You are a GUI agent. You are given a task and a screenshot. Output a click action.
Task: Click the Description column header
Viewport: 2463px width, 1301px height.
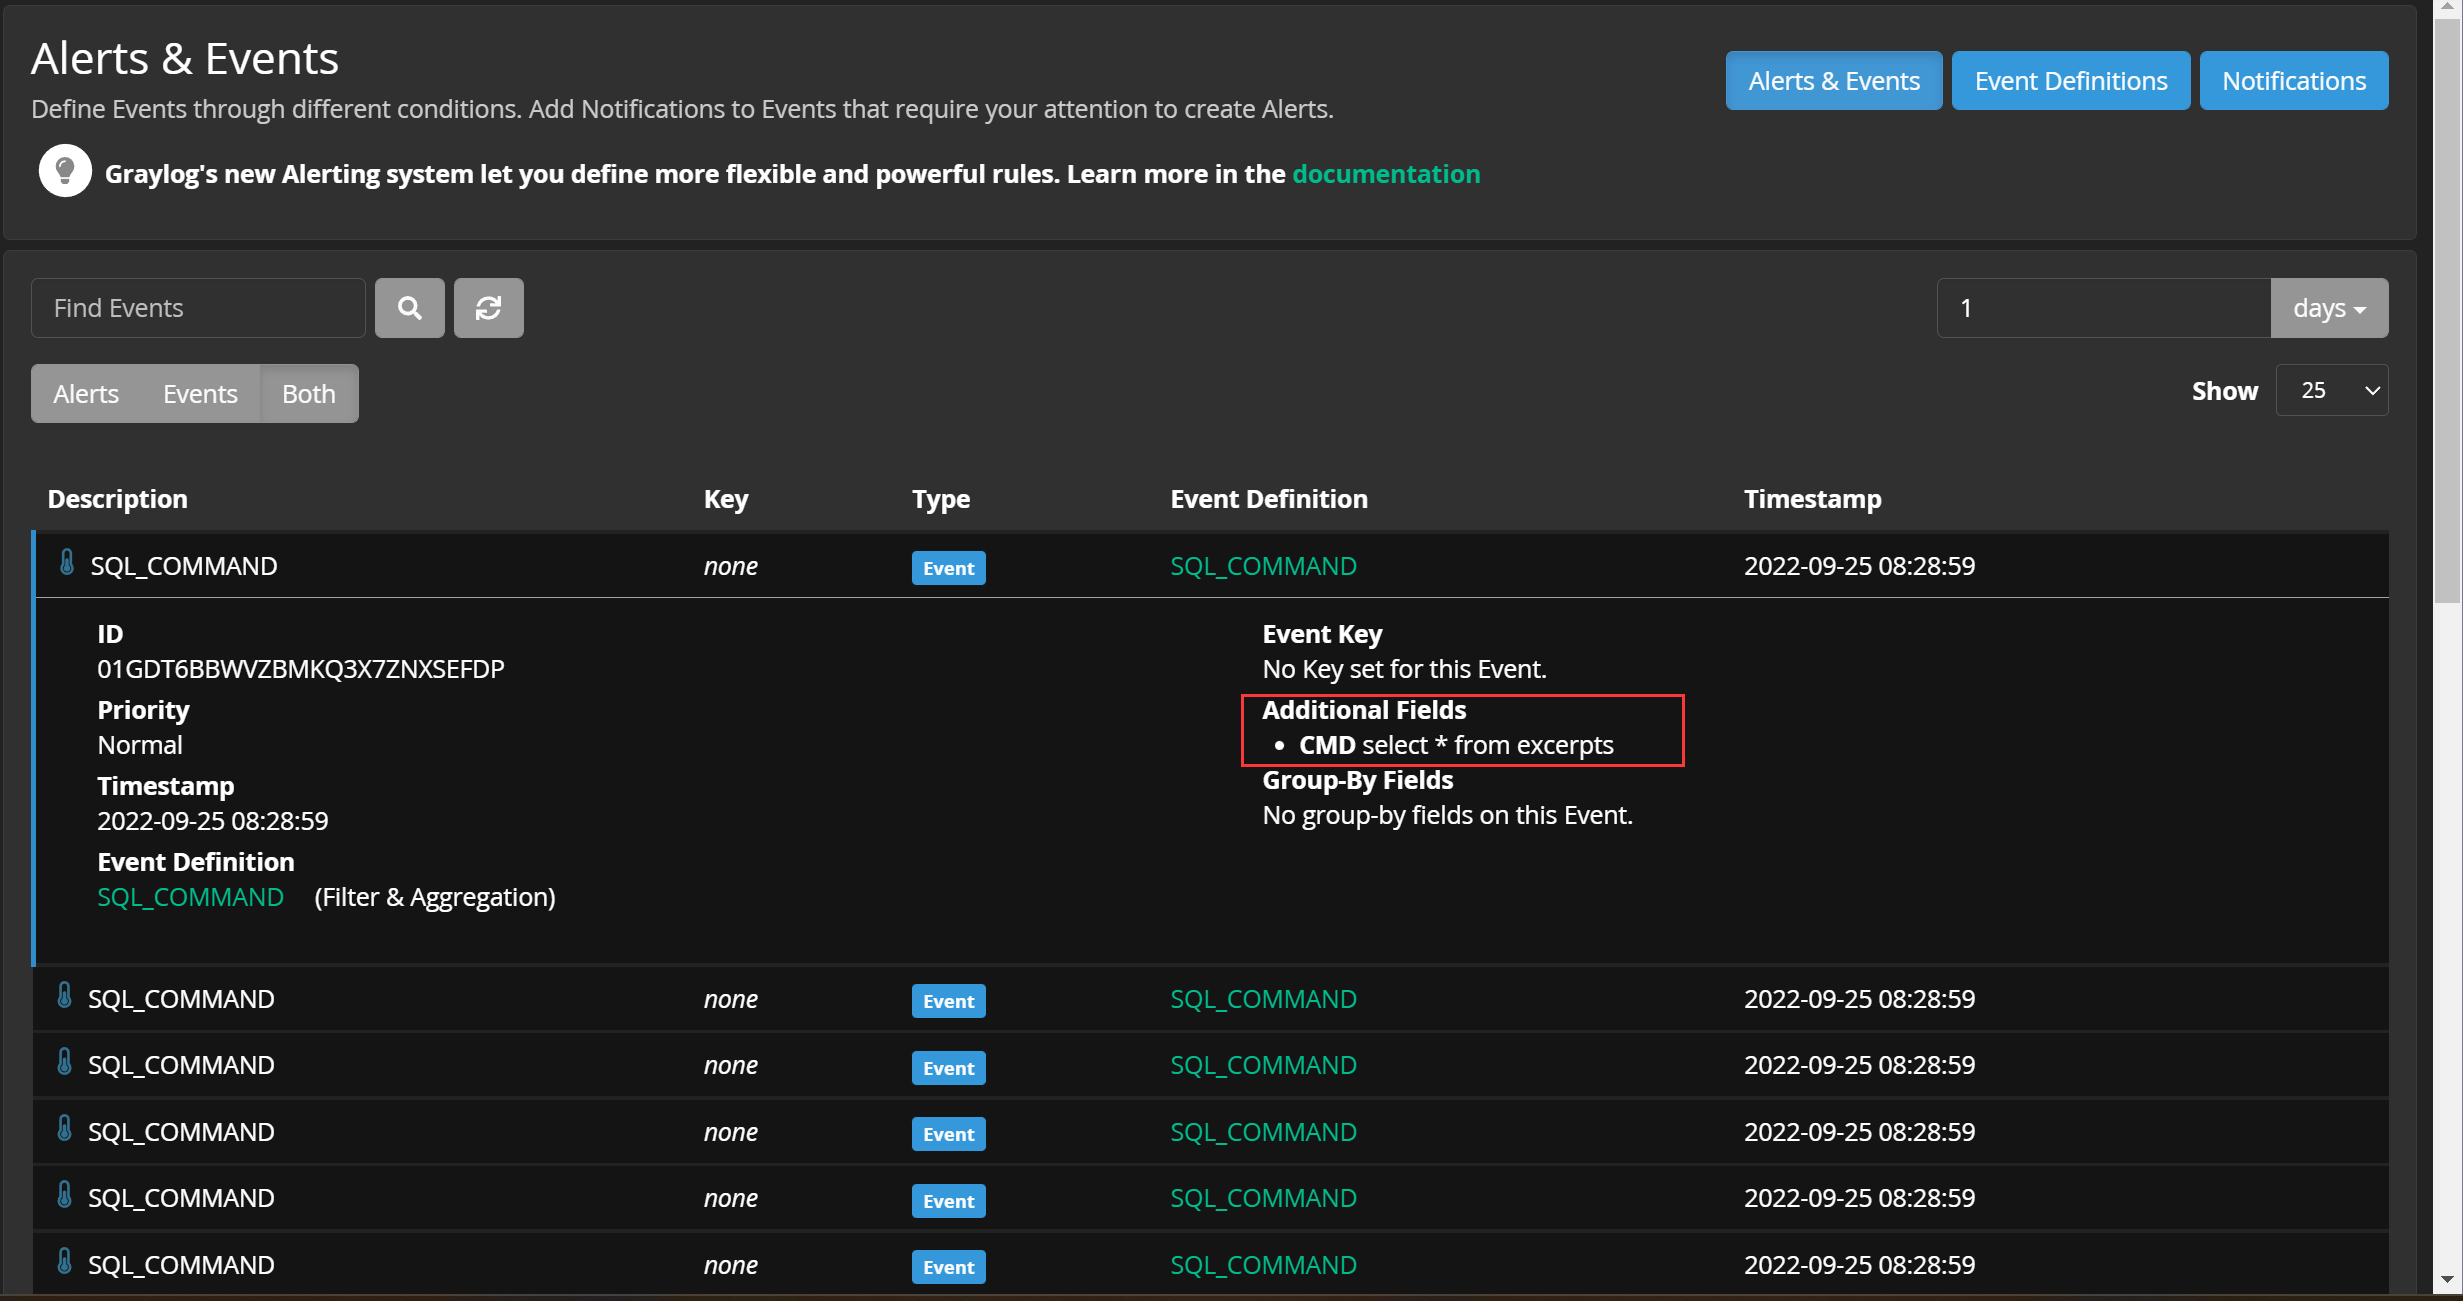(x=117, y=499)
